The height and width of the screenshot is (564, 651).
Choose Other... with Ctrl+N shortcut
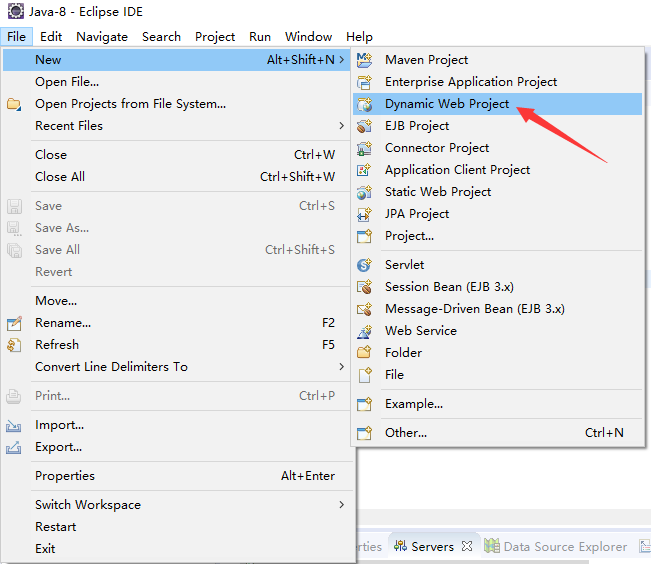pyautogui.click(x=497, y=433)
